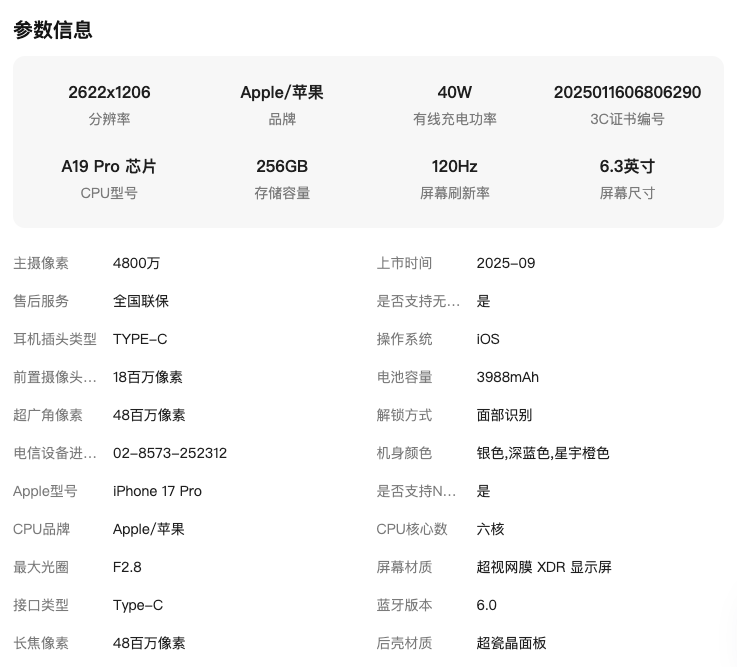Click the 超视网膜 XDR 显示屏 screen material

pyautogui.click(x=544, y=567)
